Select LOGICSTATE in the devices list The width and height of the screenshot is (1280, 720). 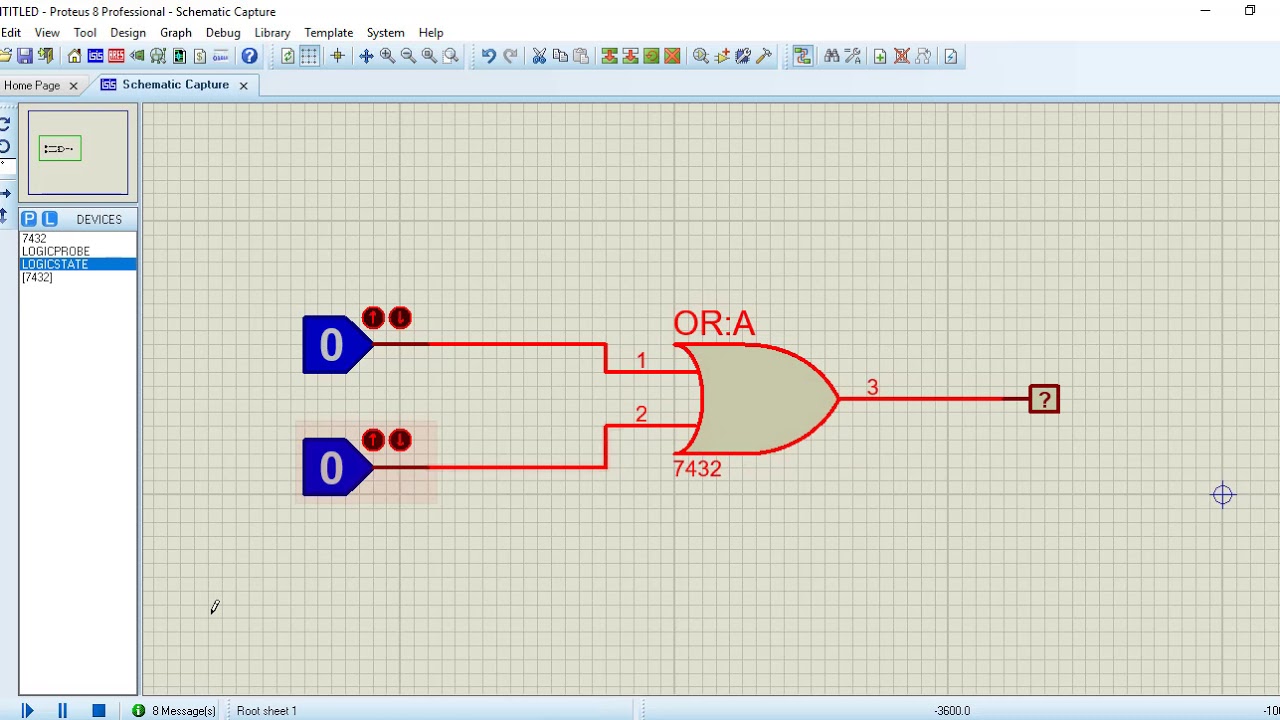point(78,264)
